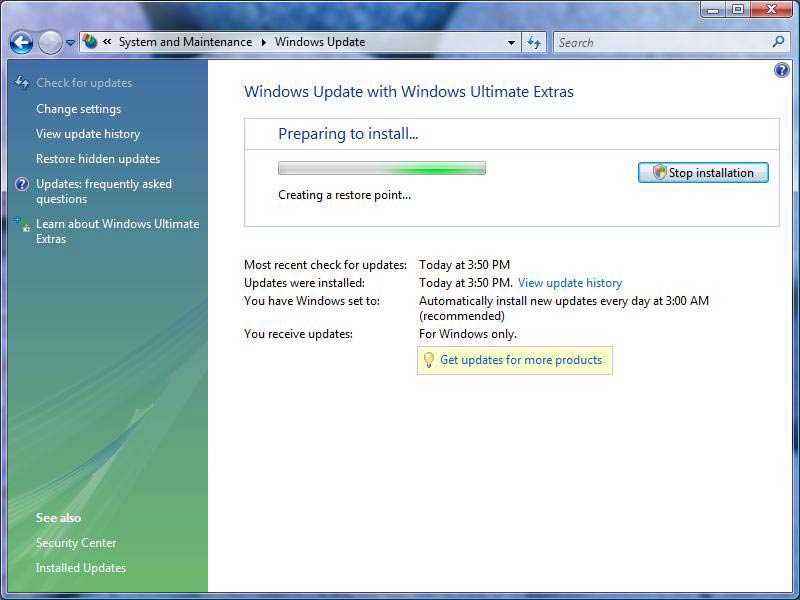Expand the double-chevron breadcrumb overflow
Image resolution: width=800 pixels, height=600 pixels.
(x=107, y=42)
